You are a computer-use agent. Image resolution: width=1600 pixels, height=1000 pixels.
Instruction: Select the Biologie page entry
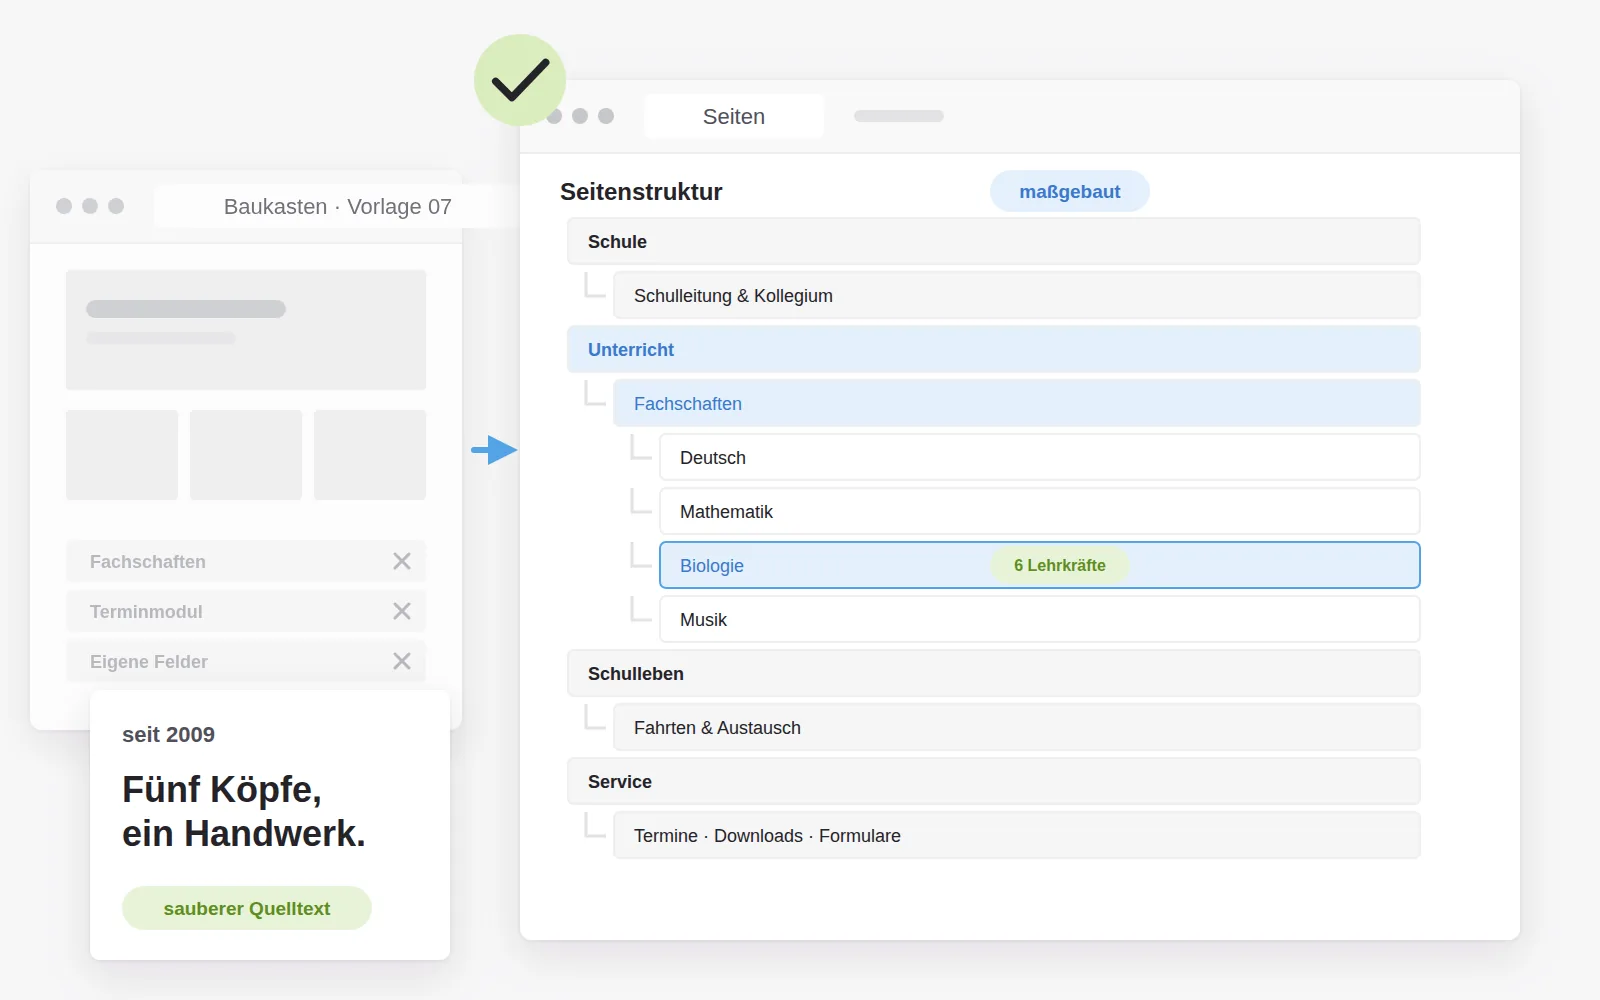(1040, 565)
